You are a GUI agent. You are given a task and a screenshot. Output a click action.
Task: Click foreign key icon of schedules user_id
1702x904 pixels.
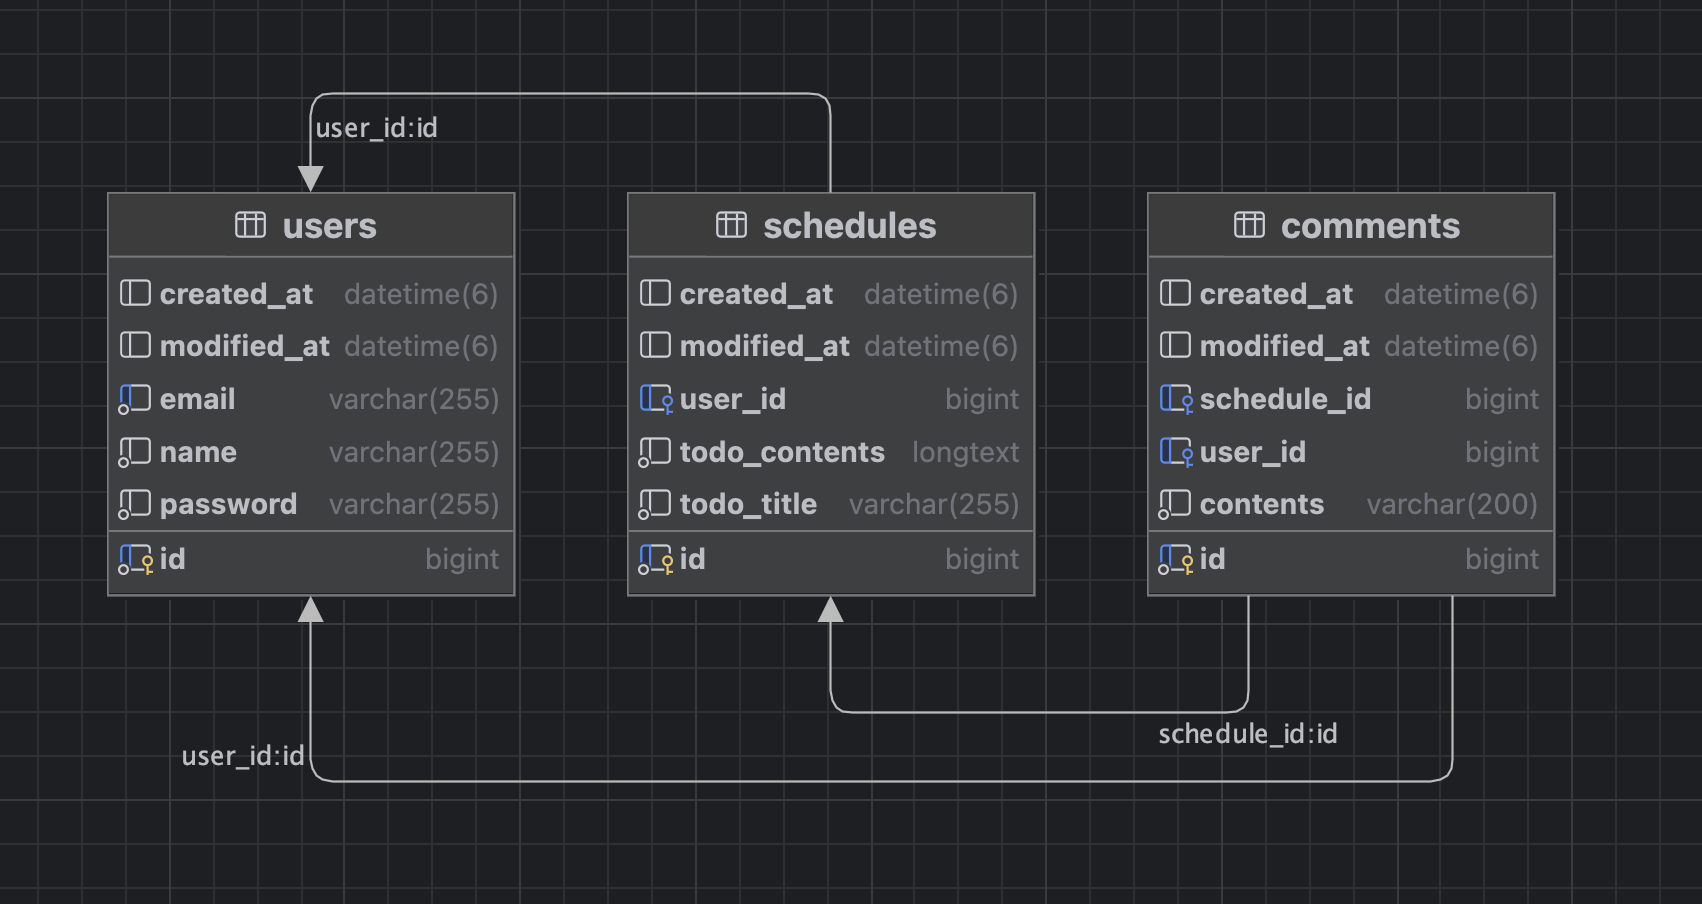657,399
